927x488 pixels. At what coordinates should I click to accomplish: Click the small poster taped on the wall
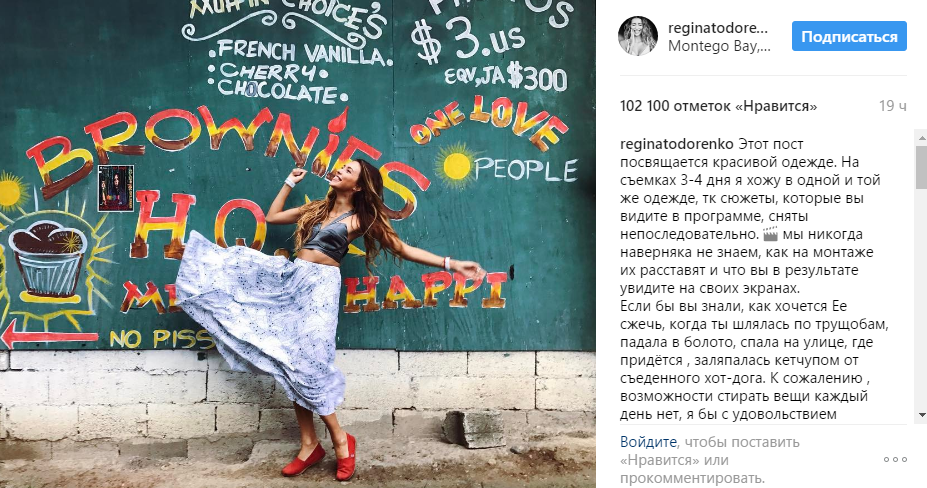pyautogui.click(x=115, y=188)
